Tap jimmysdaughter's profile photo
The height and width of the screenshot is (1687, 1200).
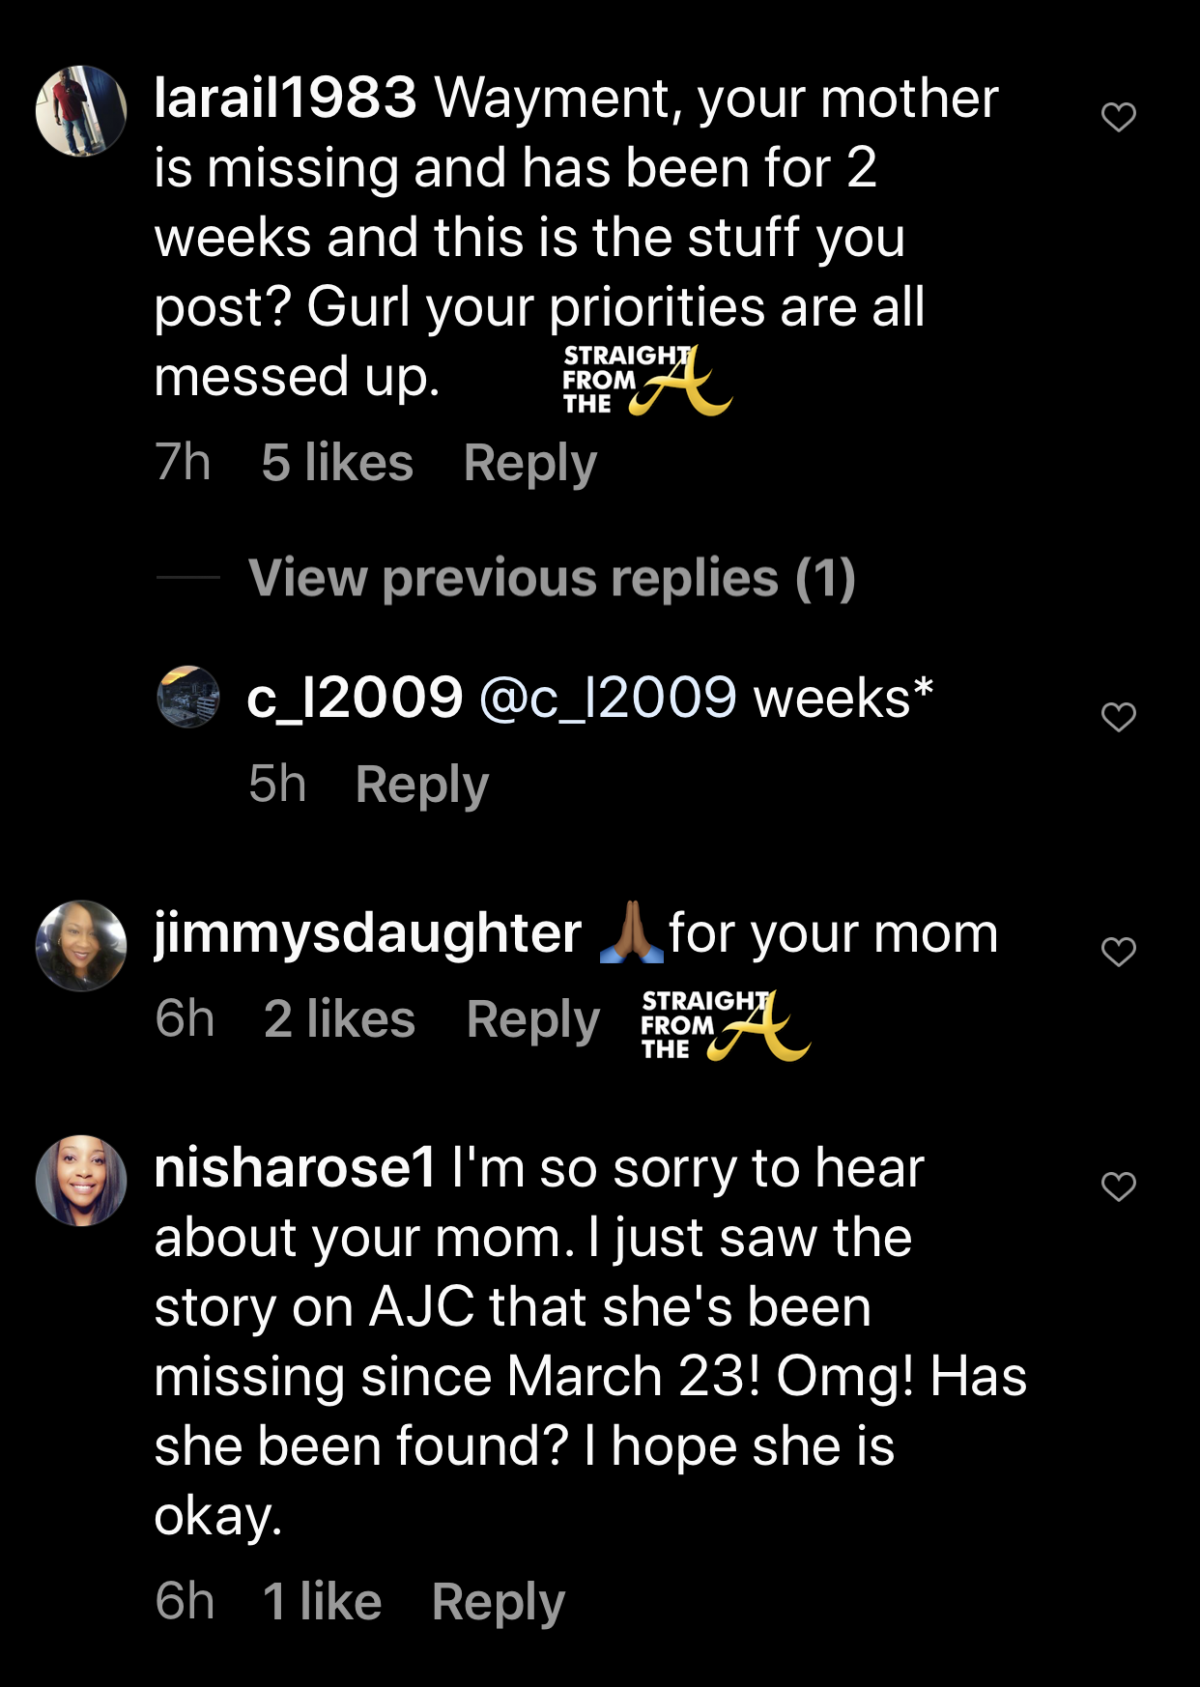coord(81,946)
